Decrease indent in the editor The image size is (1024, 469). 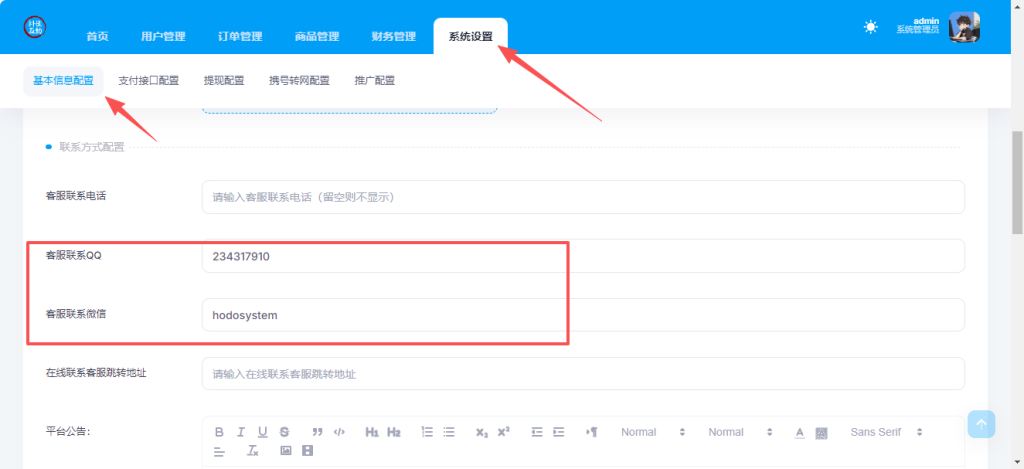click(537, 432)
